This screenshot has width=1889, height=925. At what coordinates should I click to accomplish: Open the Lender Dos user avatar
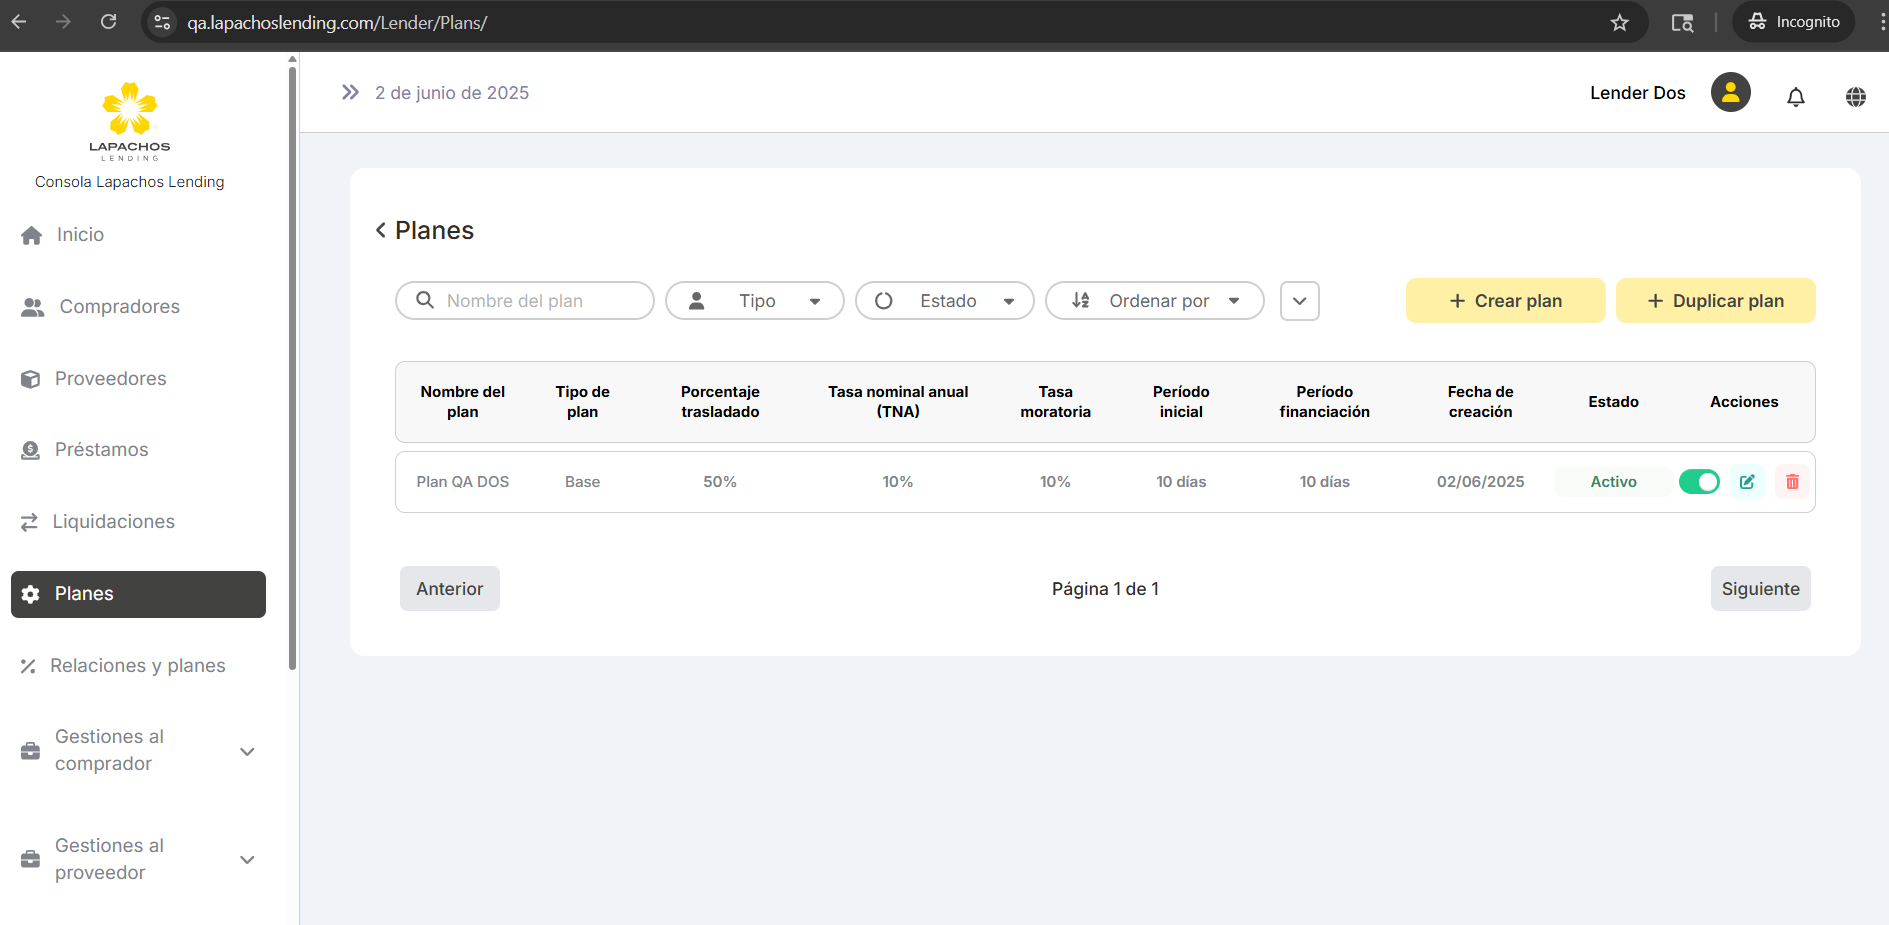coord(1730,93)
